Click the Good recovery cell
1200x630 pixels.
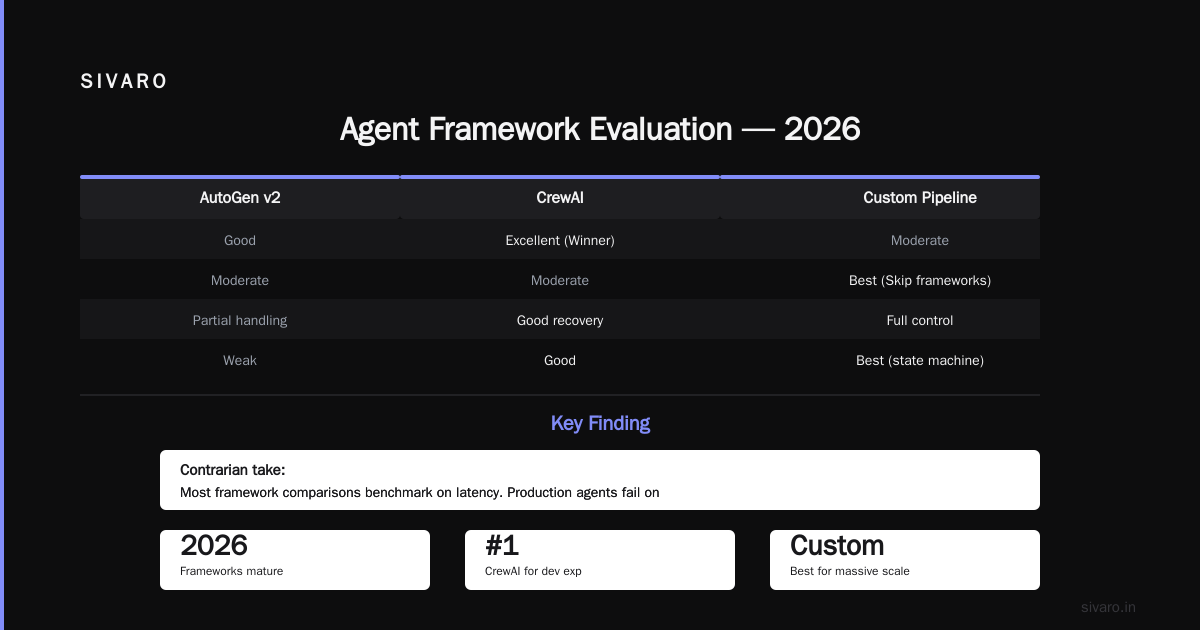560,320
